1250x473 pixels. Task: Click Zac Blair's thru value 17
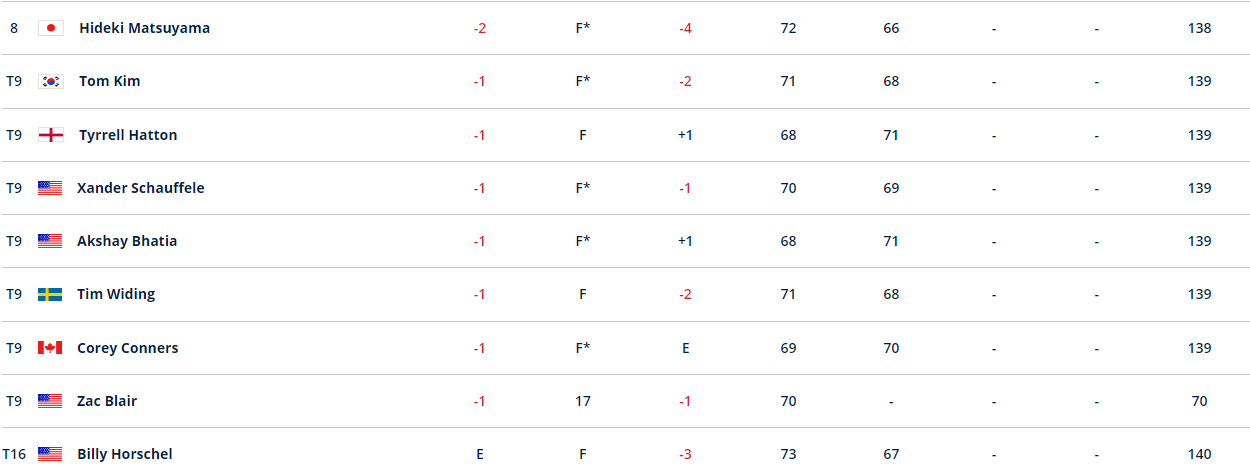(582, 401)
